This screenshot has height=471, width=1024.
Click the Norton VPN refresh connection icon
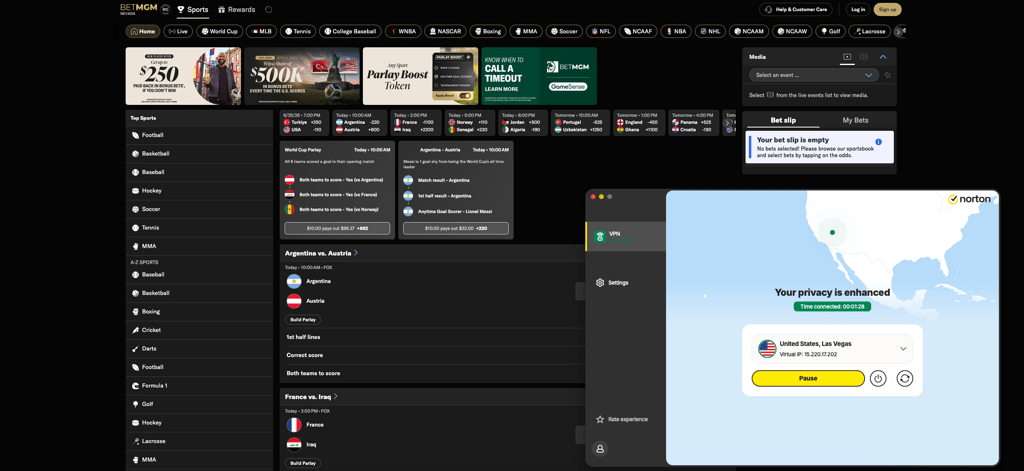click(904, 378)
